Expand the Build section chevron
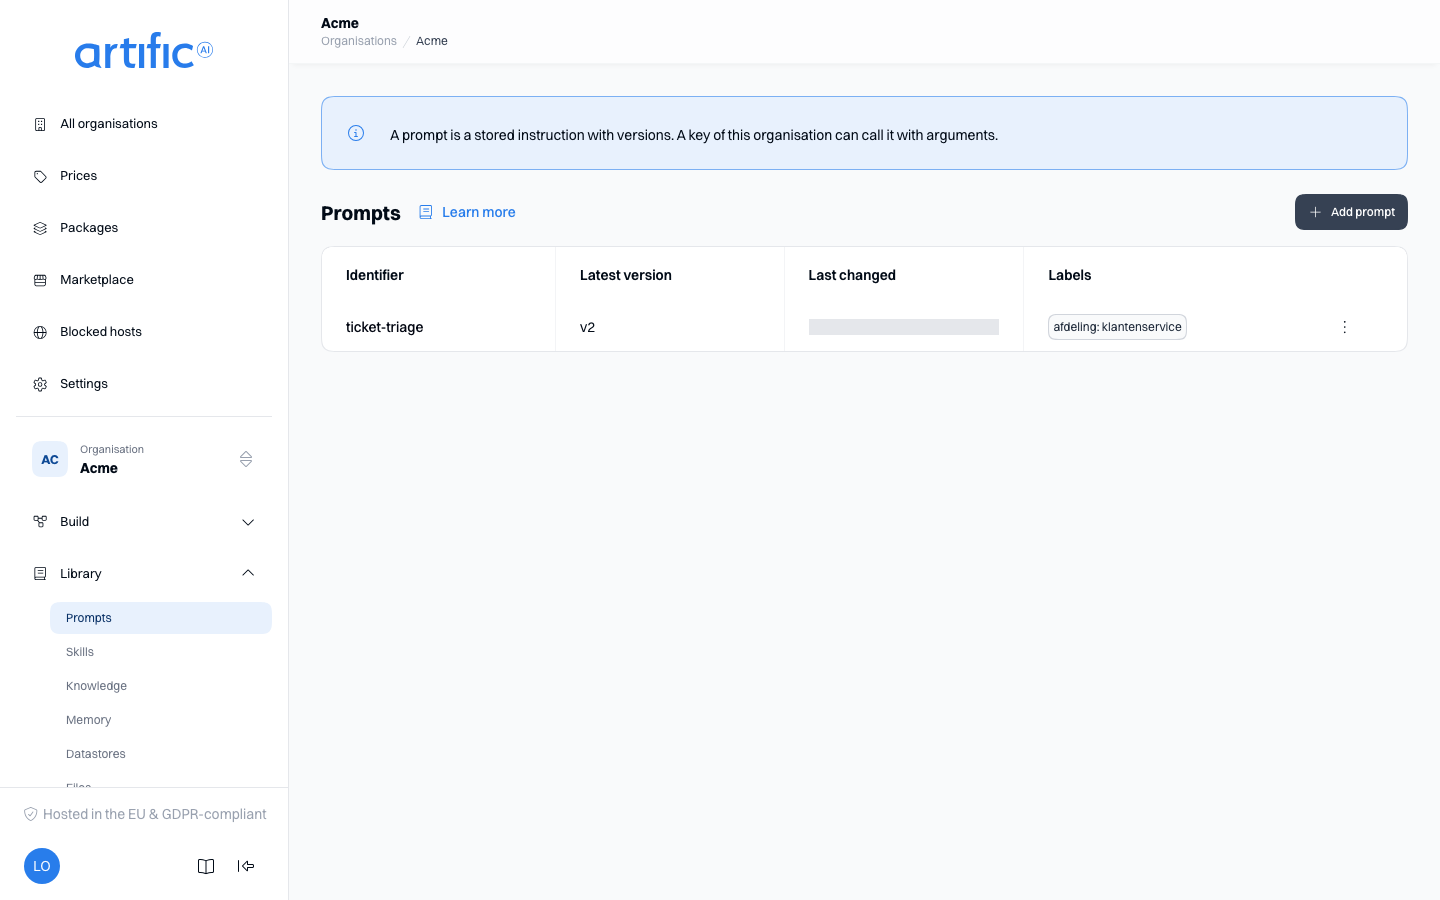The width and height of the screenshot is (1440, 900). click(248, 522)
